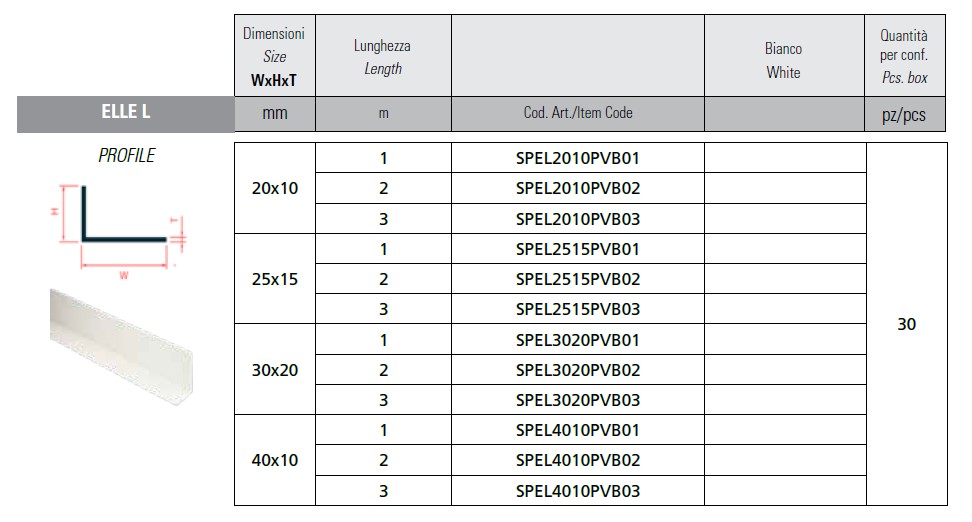Click item code SPEL4010PVB02
Image resolution: width=972 pixels, height=522 pixels.
[578, 461]
